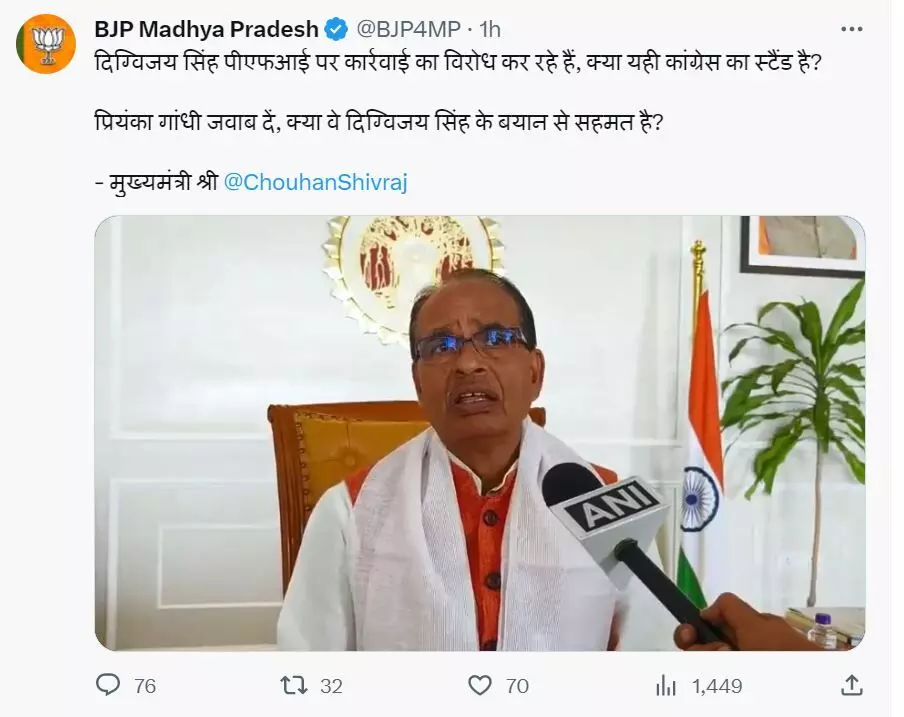Click the Priyanka Gandhi Hindi text line
Viewport: 904px width, 717px height.
pyautogui.click(x=379, y=122)
